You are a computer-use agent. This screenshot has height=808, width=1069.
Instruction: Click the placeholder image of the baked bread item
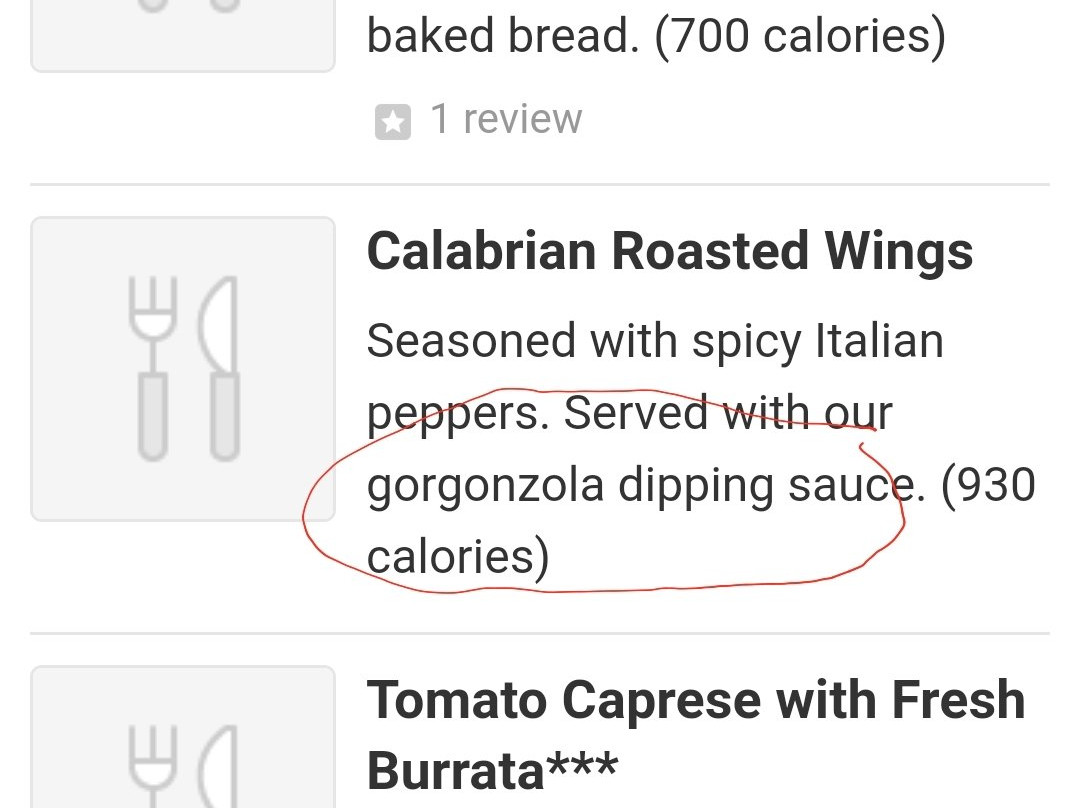point(183,30)
